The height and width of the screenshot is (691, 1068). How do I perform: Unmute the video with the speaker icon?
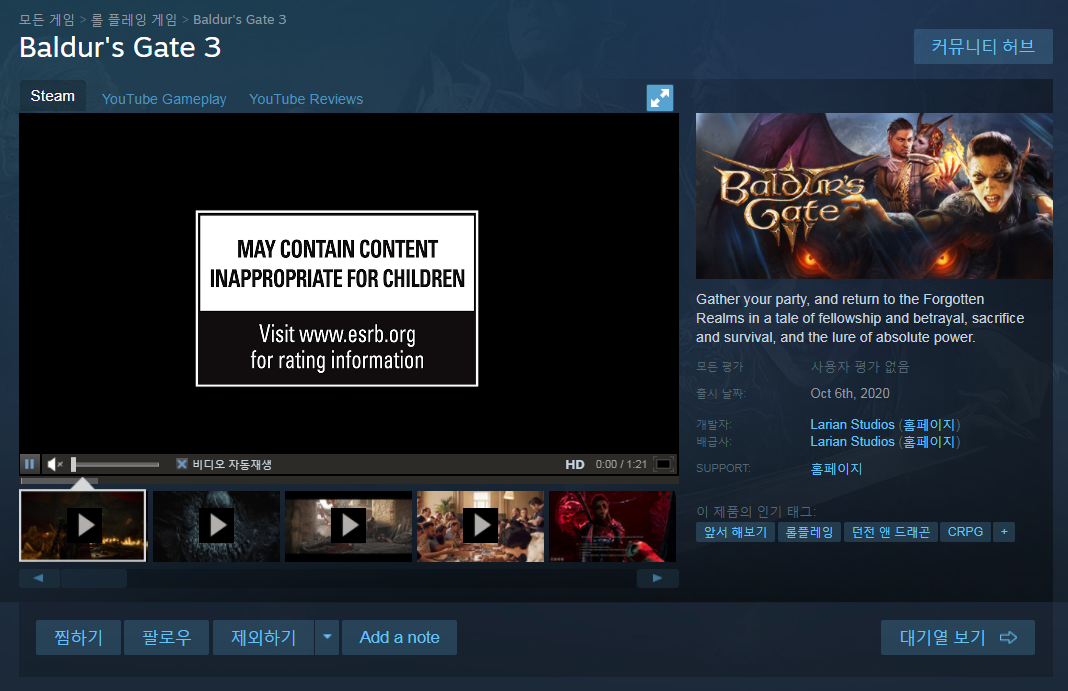pos(54,464)
